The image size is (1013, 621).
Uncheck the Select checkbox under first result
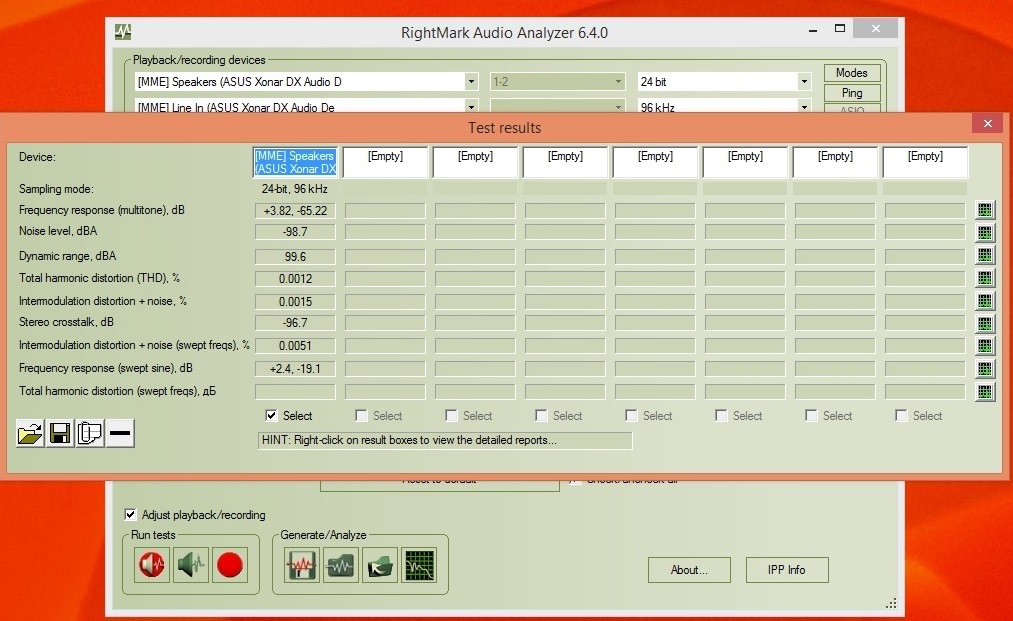point(272,416)
